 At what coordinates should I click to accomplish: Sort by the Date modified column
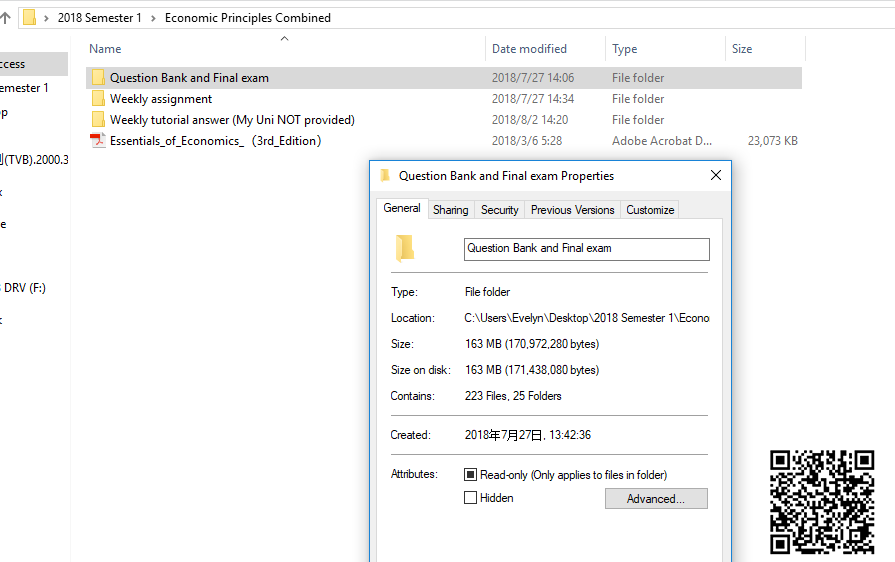coord(529,49)
